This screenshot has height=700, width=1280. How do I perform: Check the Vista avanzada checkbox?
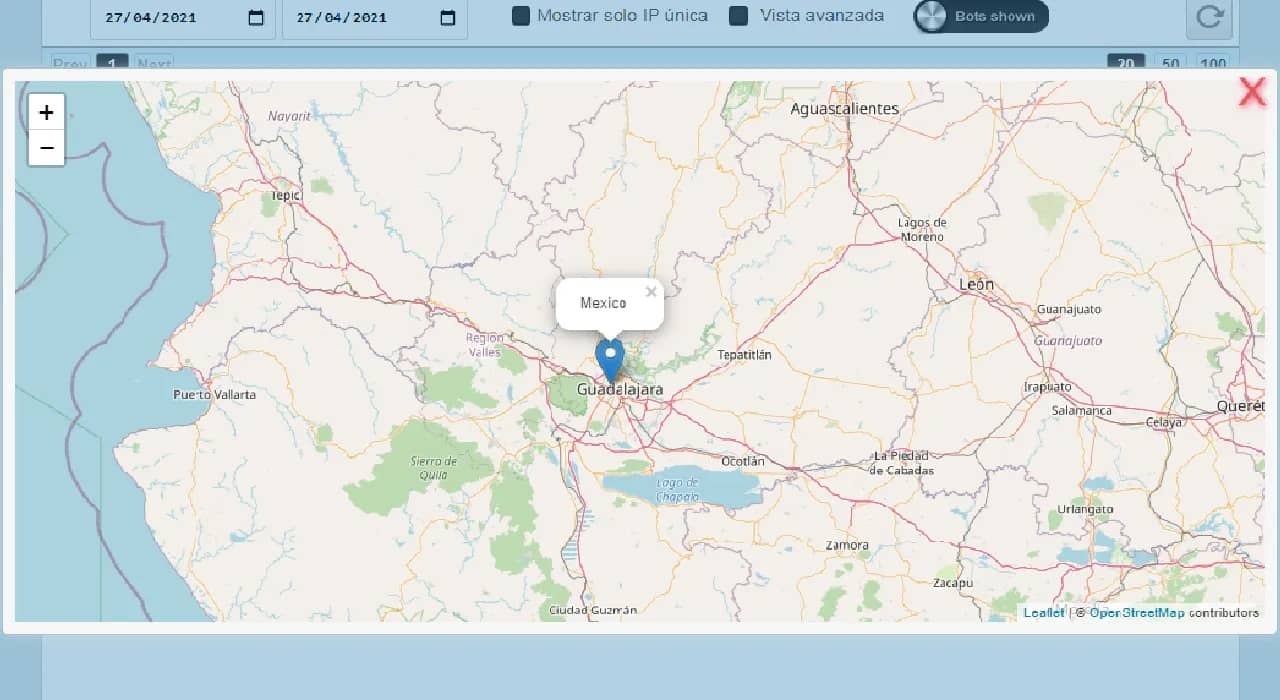click(x=739, y=16)
